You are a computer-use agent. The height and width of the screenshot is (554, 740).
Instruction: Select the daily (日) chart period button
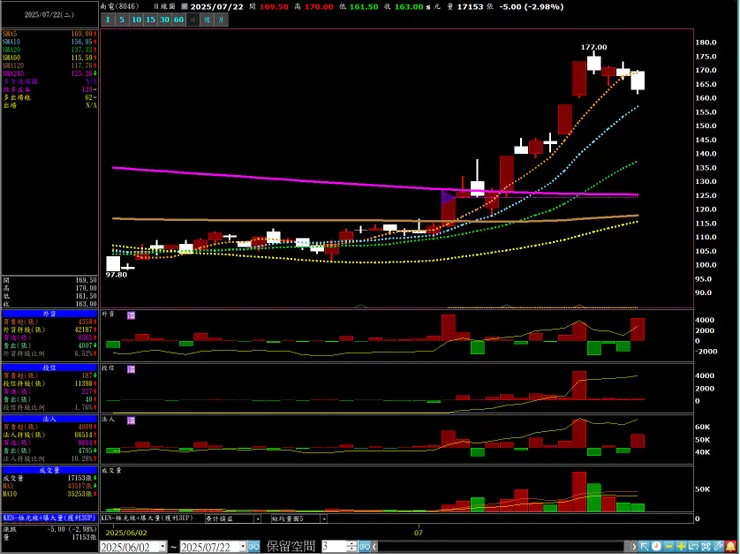coord(193,20)
